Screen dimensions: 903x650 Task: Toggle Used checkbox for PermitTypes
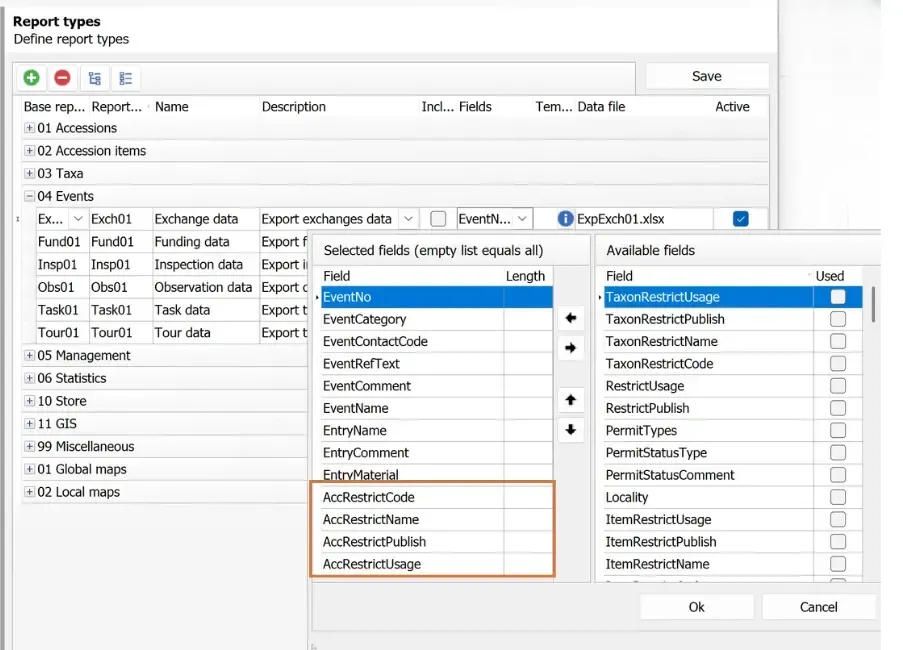[838, 430]
